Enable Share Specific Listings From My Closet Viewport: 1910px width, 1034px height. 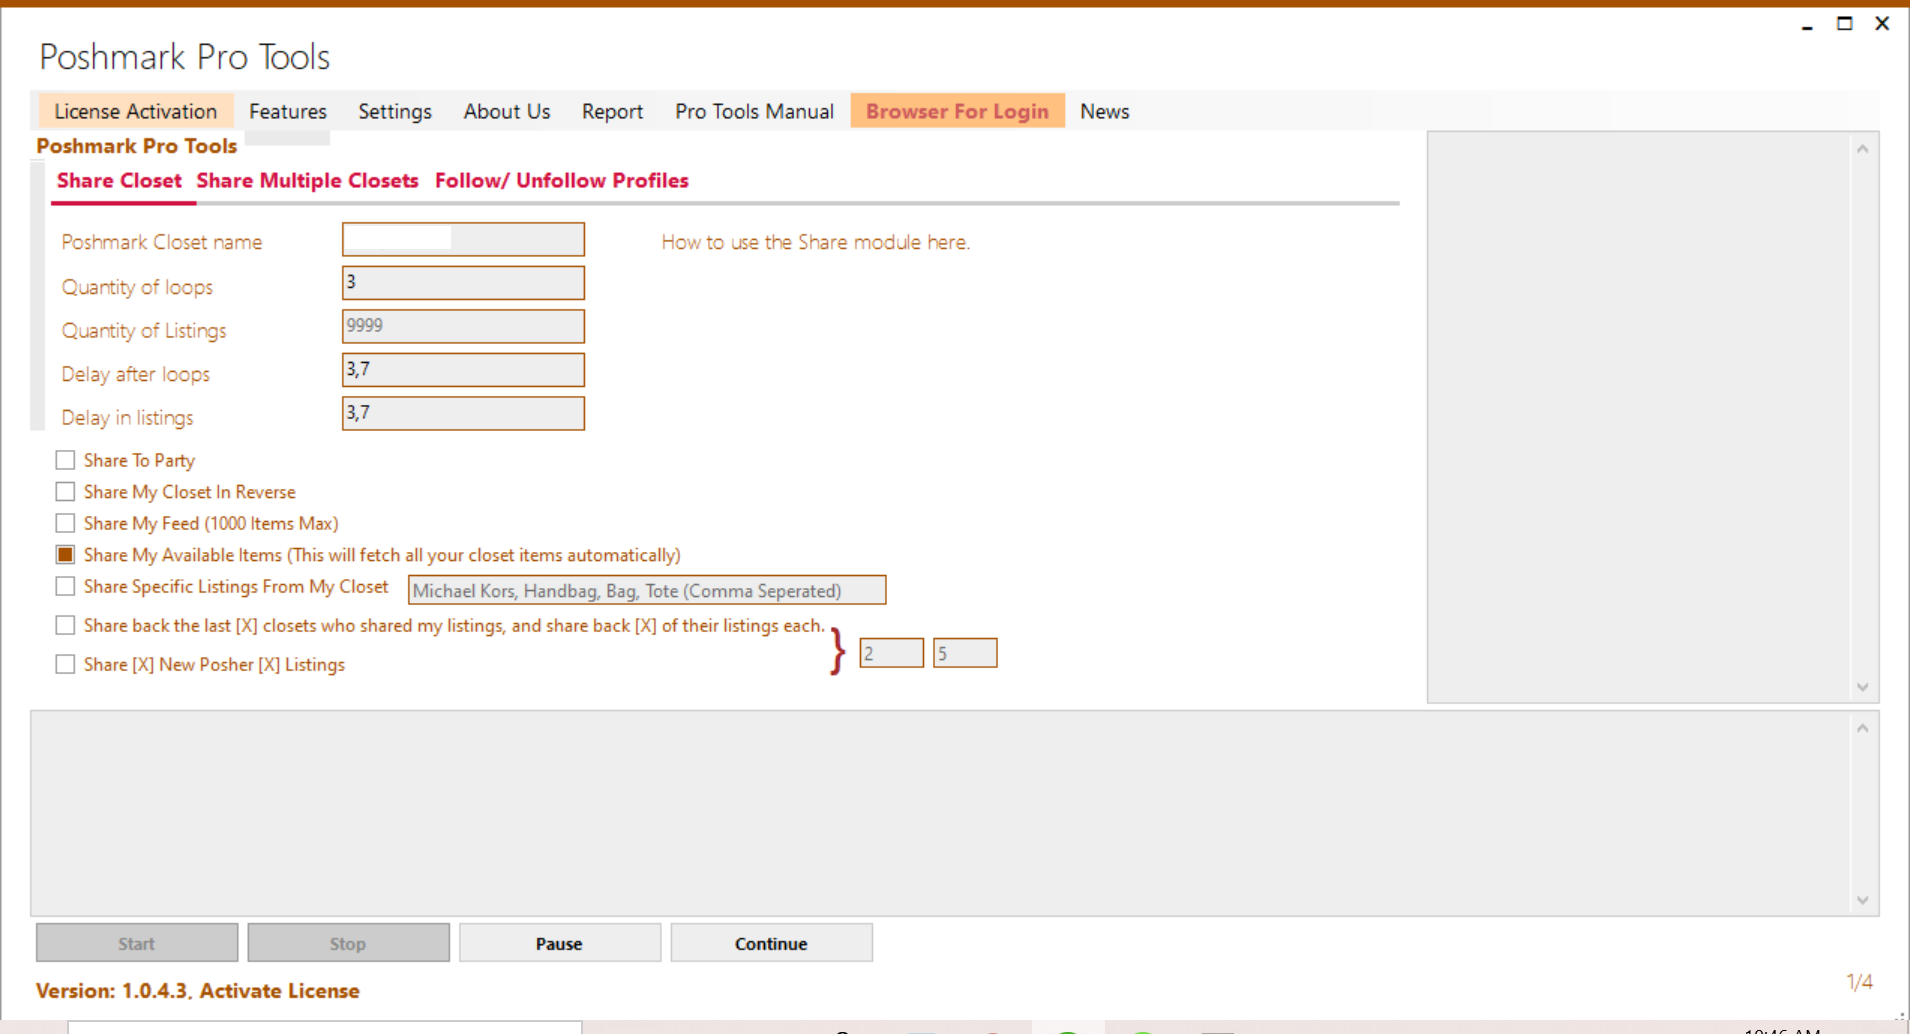(x=65, y=586)
